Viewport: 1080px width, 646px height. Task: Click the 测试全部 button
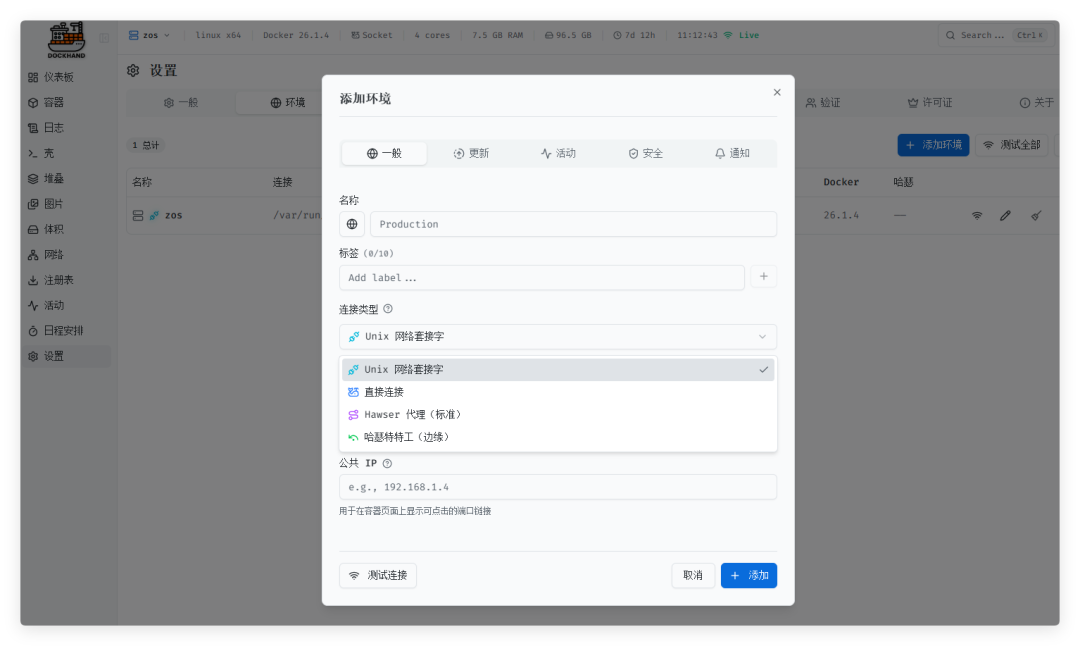1012,145
